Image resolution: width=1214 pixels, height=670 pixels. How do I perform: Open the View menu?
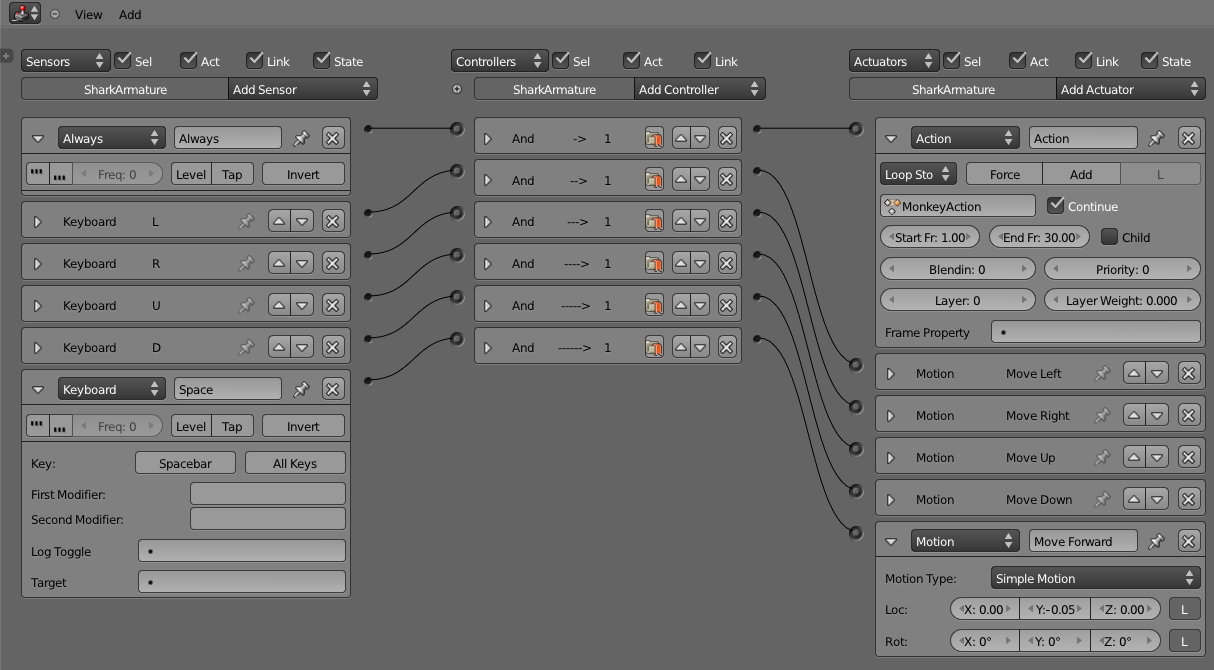(x=88, y=14)
